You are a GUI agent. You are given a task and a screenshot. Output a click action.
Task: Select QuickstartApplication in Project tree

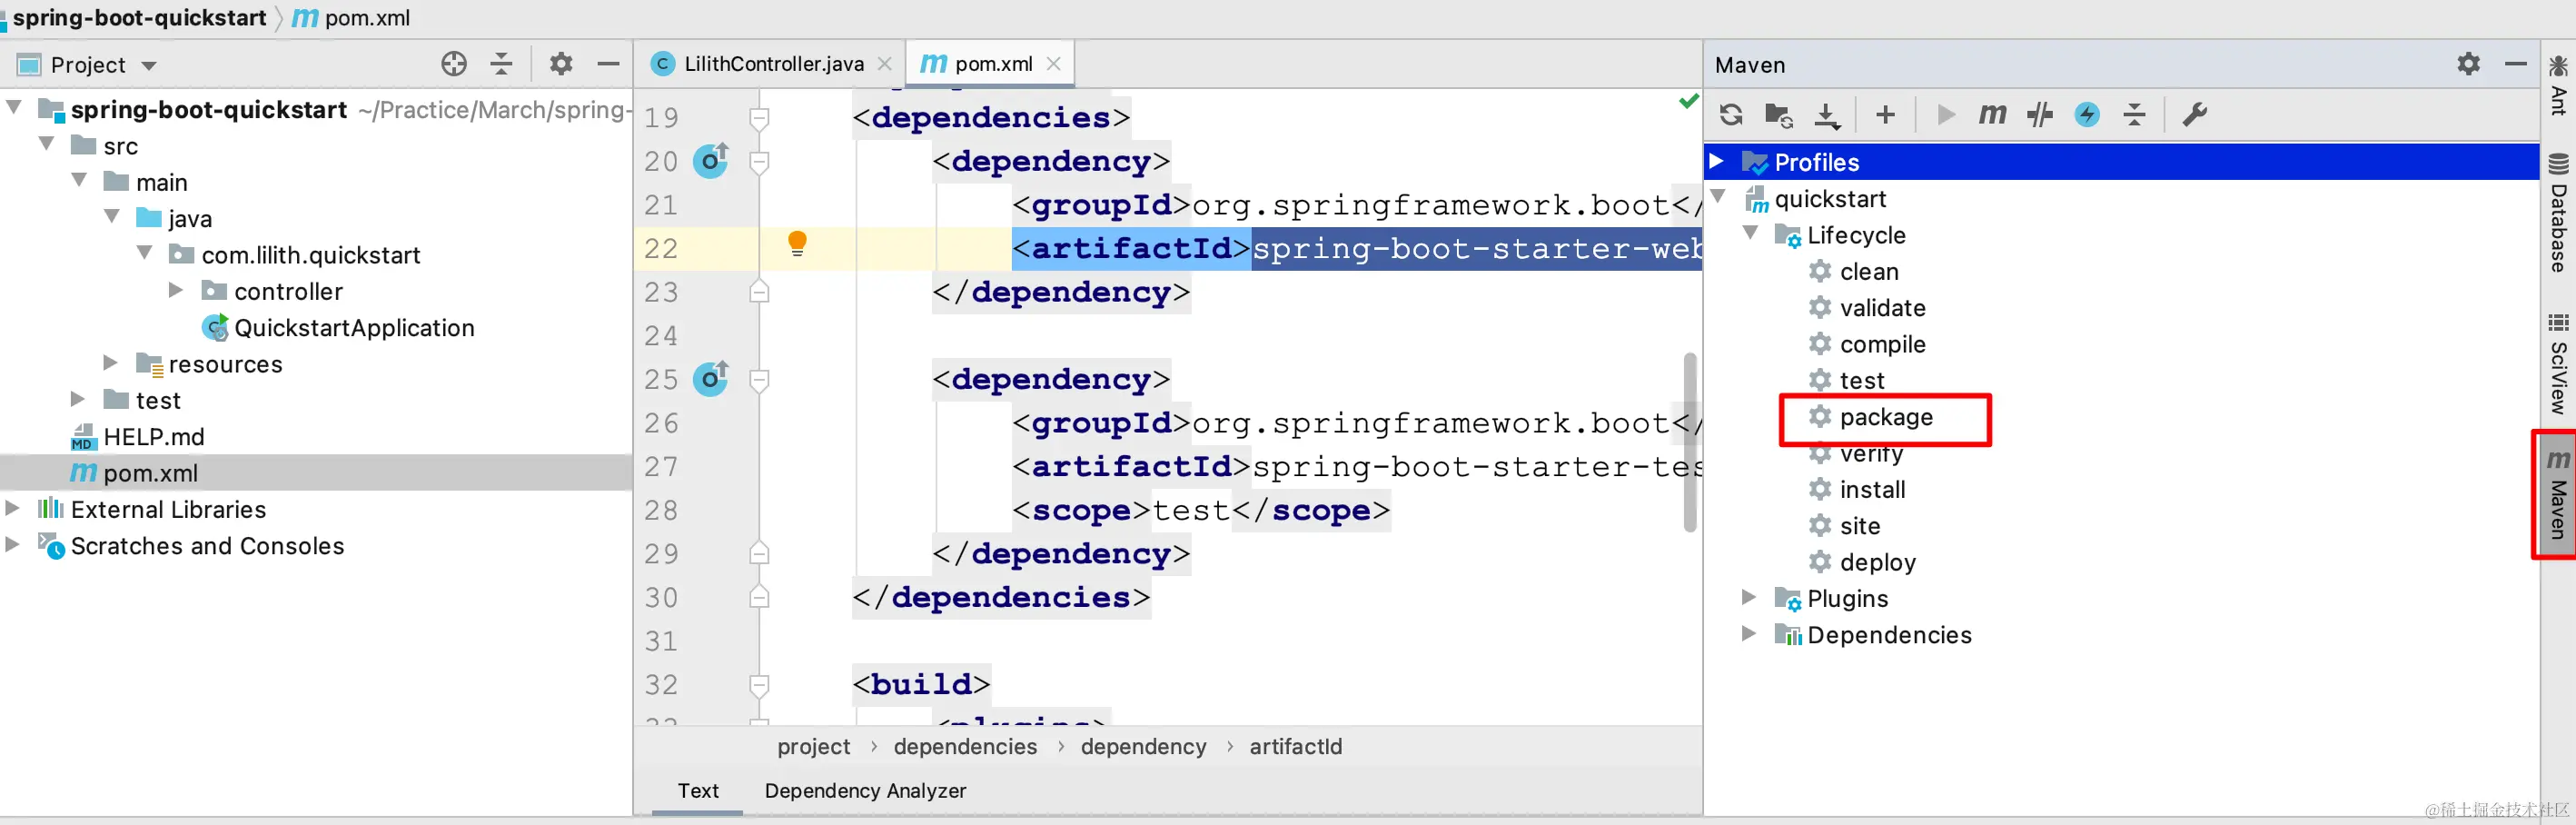tap(354, 328)
